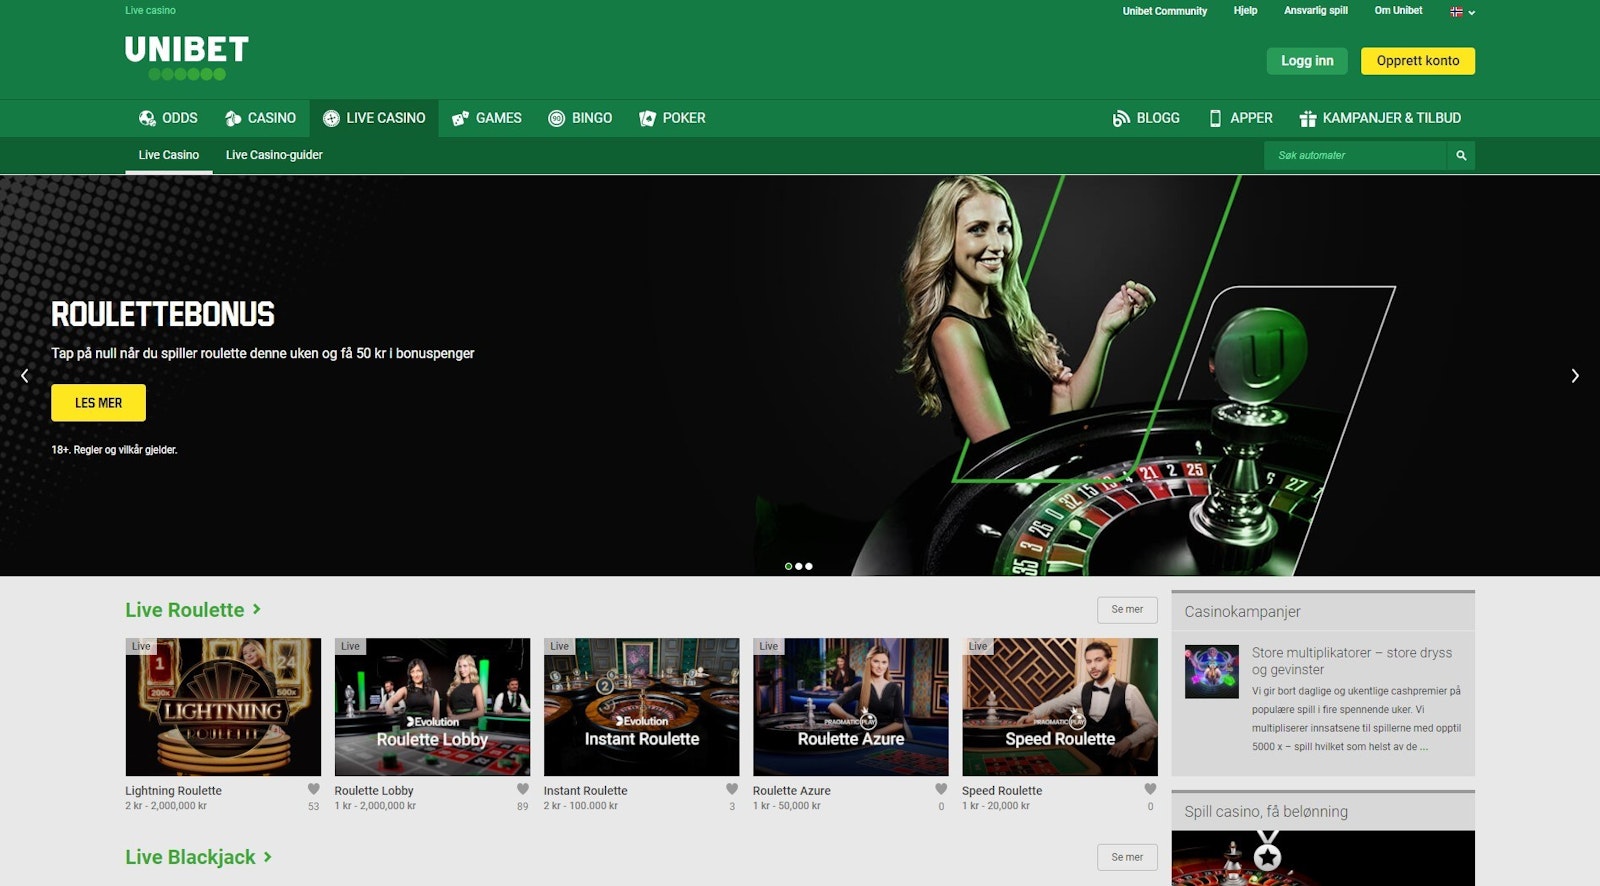The image size is (1600, 886).
Task: Open Roulette Azure game thumbnail
Action: coord(851,707)
